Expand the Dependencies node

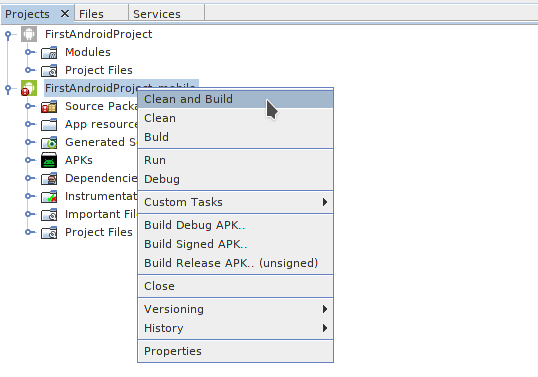coord(28,178)
